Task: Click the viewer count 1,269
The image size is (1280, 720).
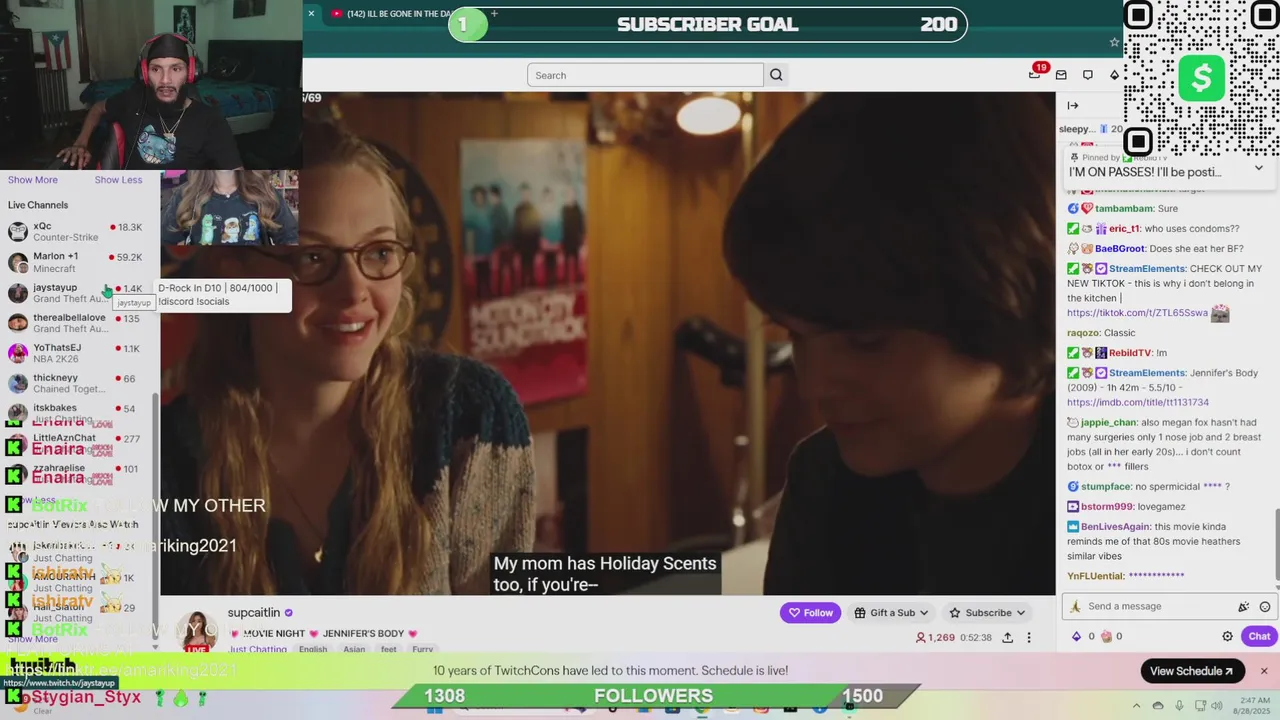Action: click(x=936, y=637)
